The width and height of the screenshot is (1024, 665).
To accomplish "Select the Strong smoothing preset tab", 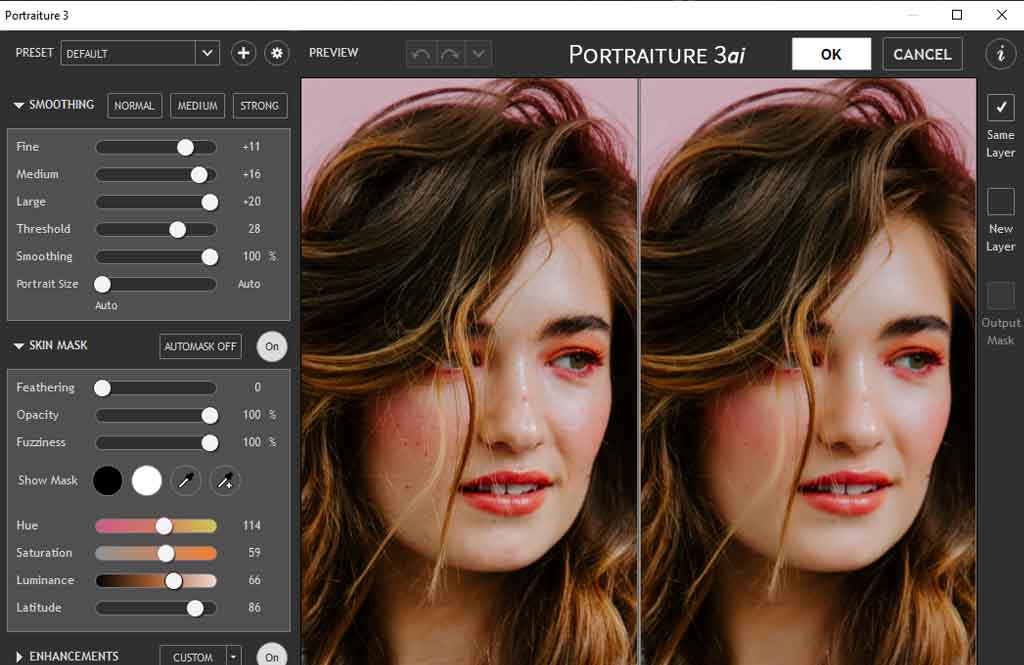I will 260,105.
